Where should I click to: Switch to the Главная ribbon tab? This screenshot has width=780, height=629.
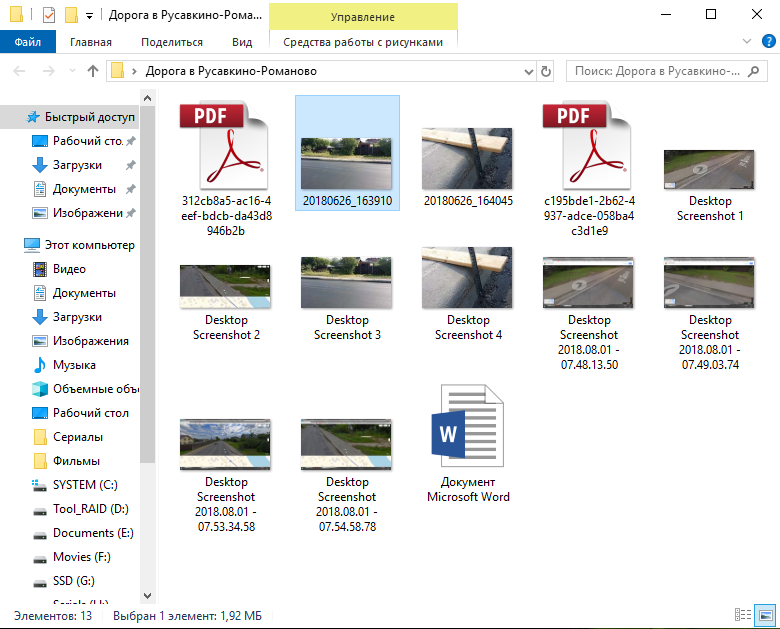[91, 42]
